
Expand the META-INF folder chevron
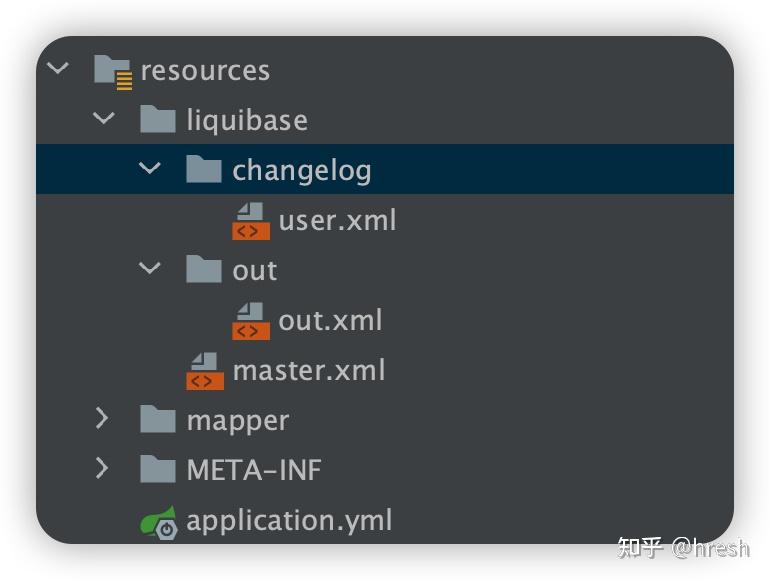point(102,469)
